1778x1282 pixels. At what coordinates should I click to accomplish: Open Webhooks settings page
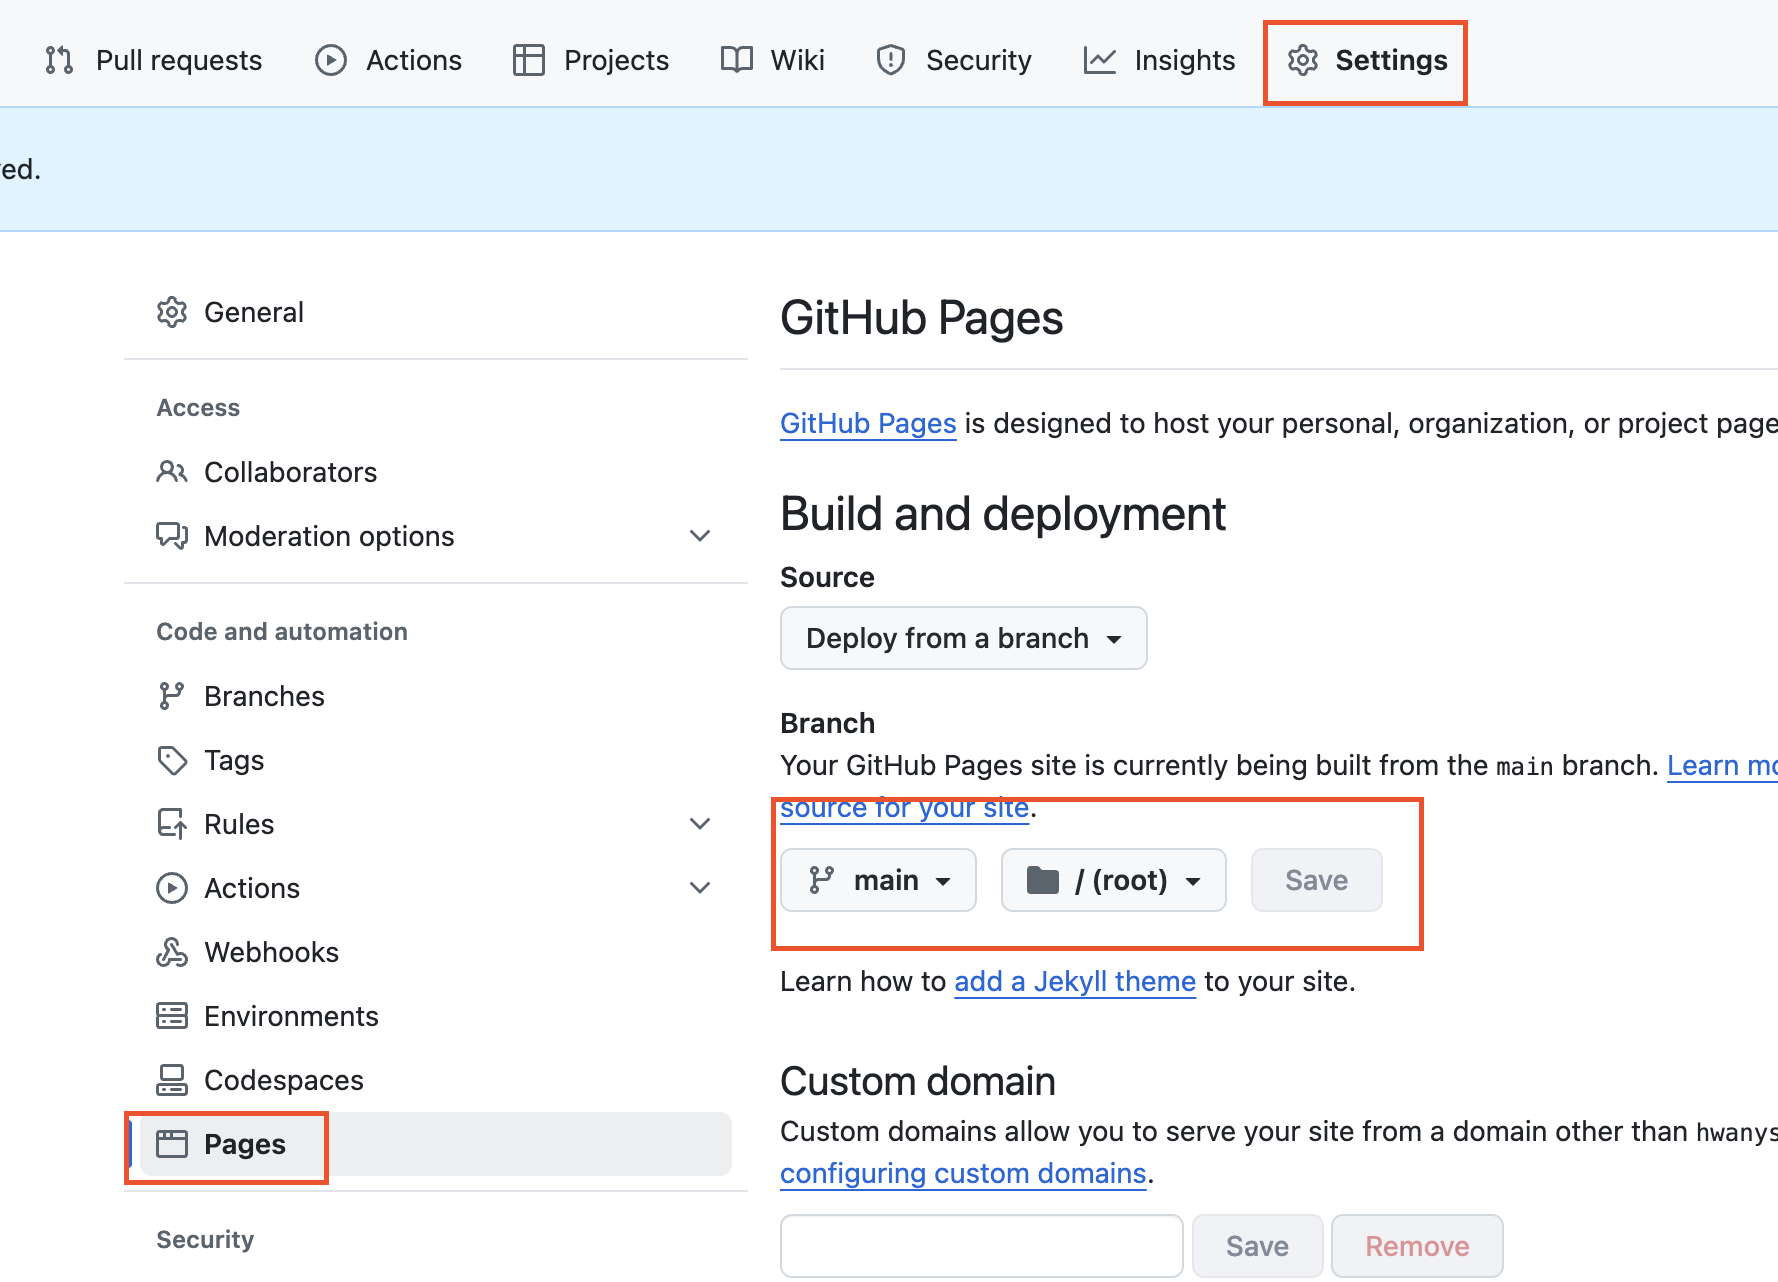[x=436, y=952]
